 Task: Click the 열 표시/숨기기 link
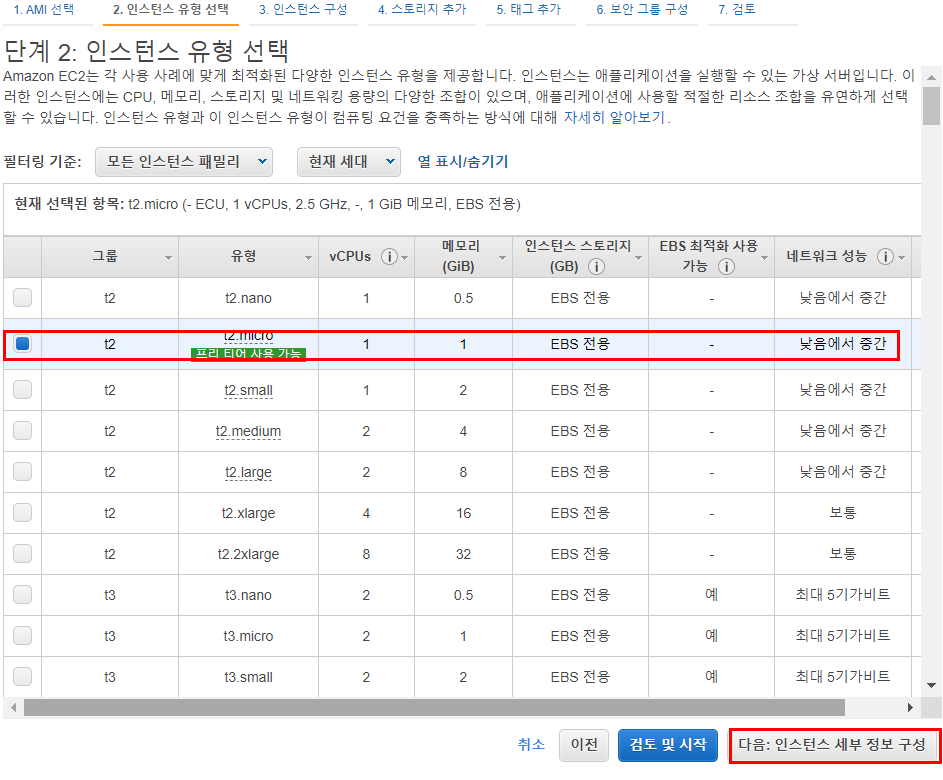click(x=463, y=162)
